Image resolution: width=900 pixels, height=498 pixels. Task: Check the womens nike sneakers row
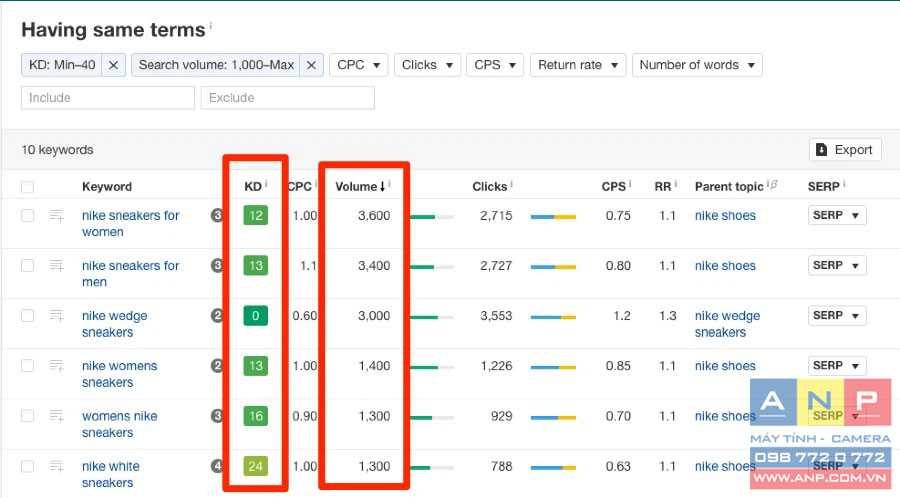tap(28, 416)
